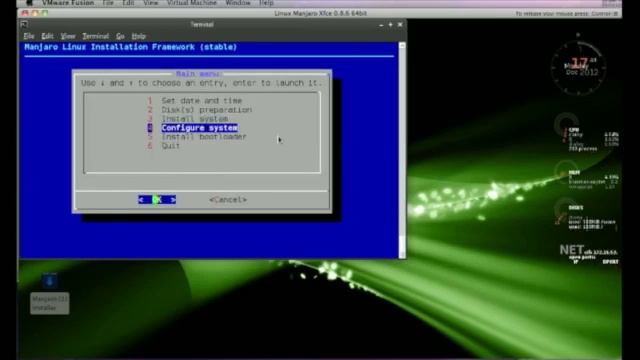The width and height of the screenshot is (640, 360).
Task: Open the VMware View menu
Action: tap(150, 3)
